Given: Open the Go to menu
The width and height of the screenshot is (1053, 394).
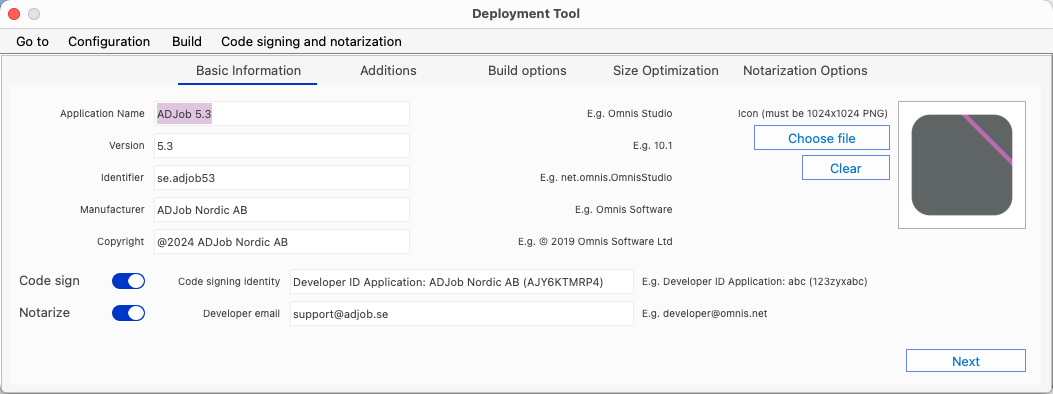Looking at the screenshot, I should click(x=32, y=42).
